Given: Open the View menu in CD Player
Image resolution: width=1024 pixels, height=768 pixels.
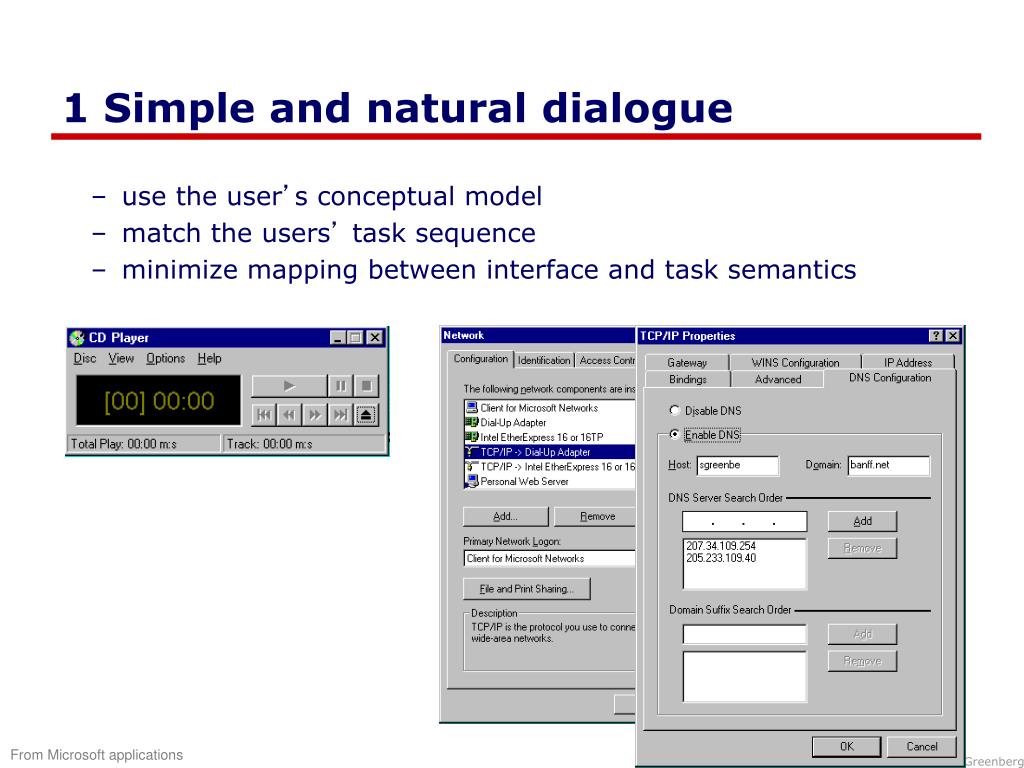Looking at the screenshot, I should tap(121, 359).
